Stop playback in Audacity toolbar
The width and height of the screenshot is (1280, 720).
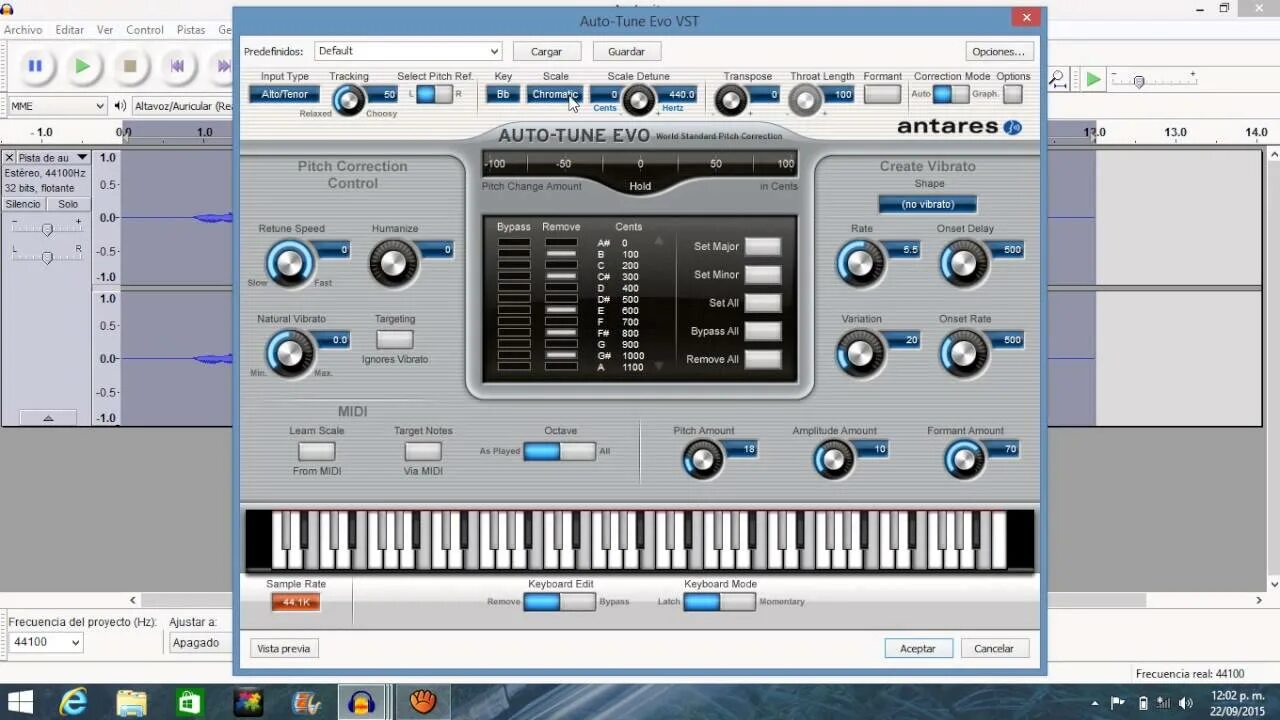130,66
